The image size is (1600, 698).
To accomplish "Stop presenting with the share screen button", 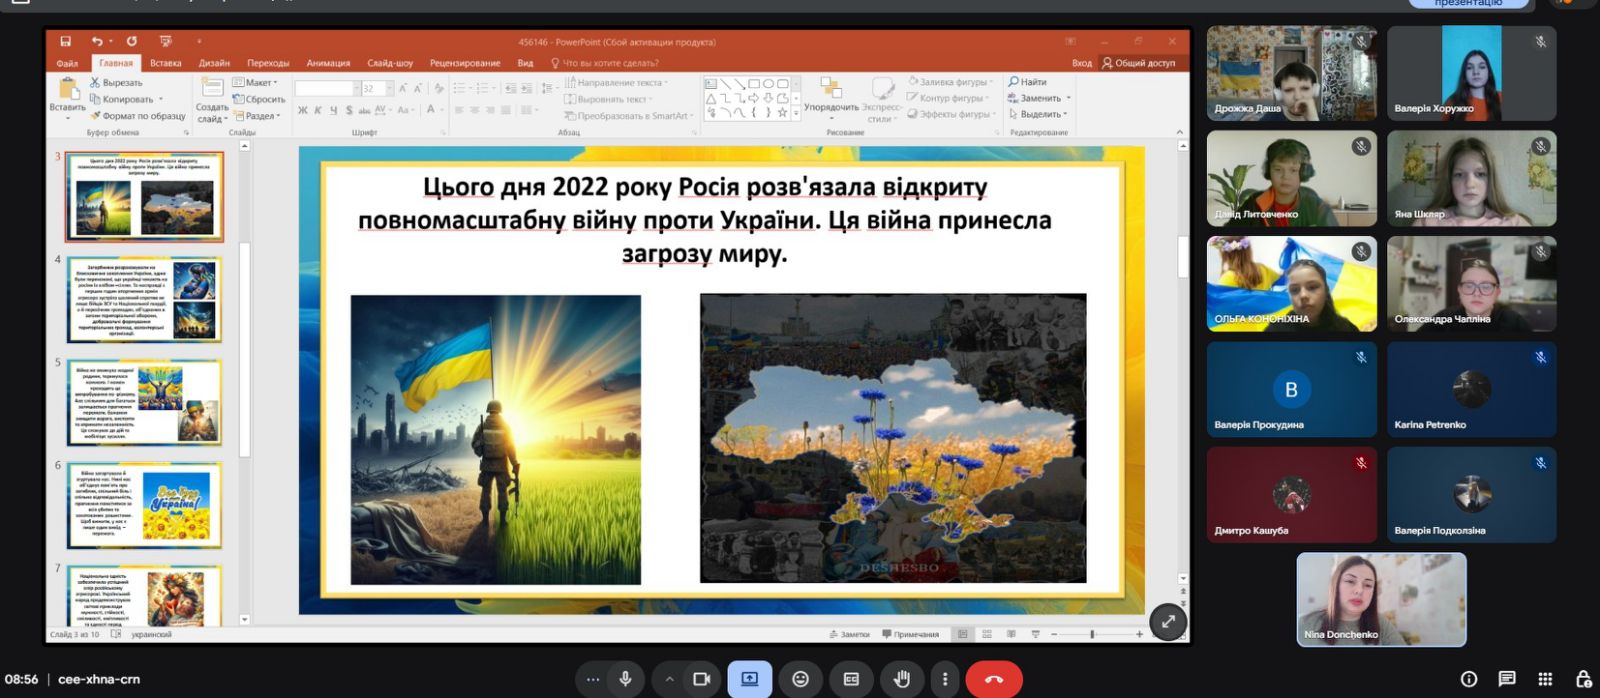I will (749, 679).
